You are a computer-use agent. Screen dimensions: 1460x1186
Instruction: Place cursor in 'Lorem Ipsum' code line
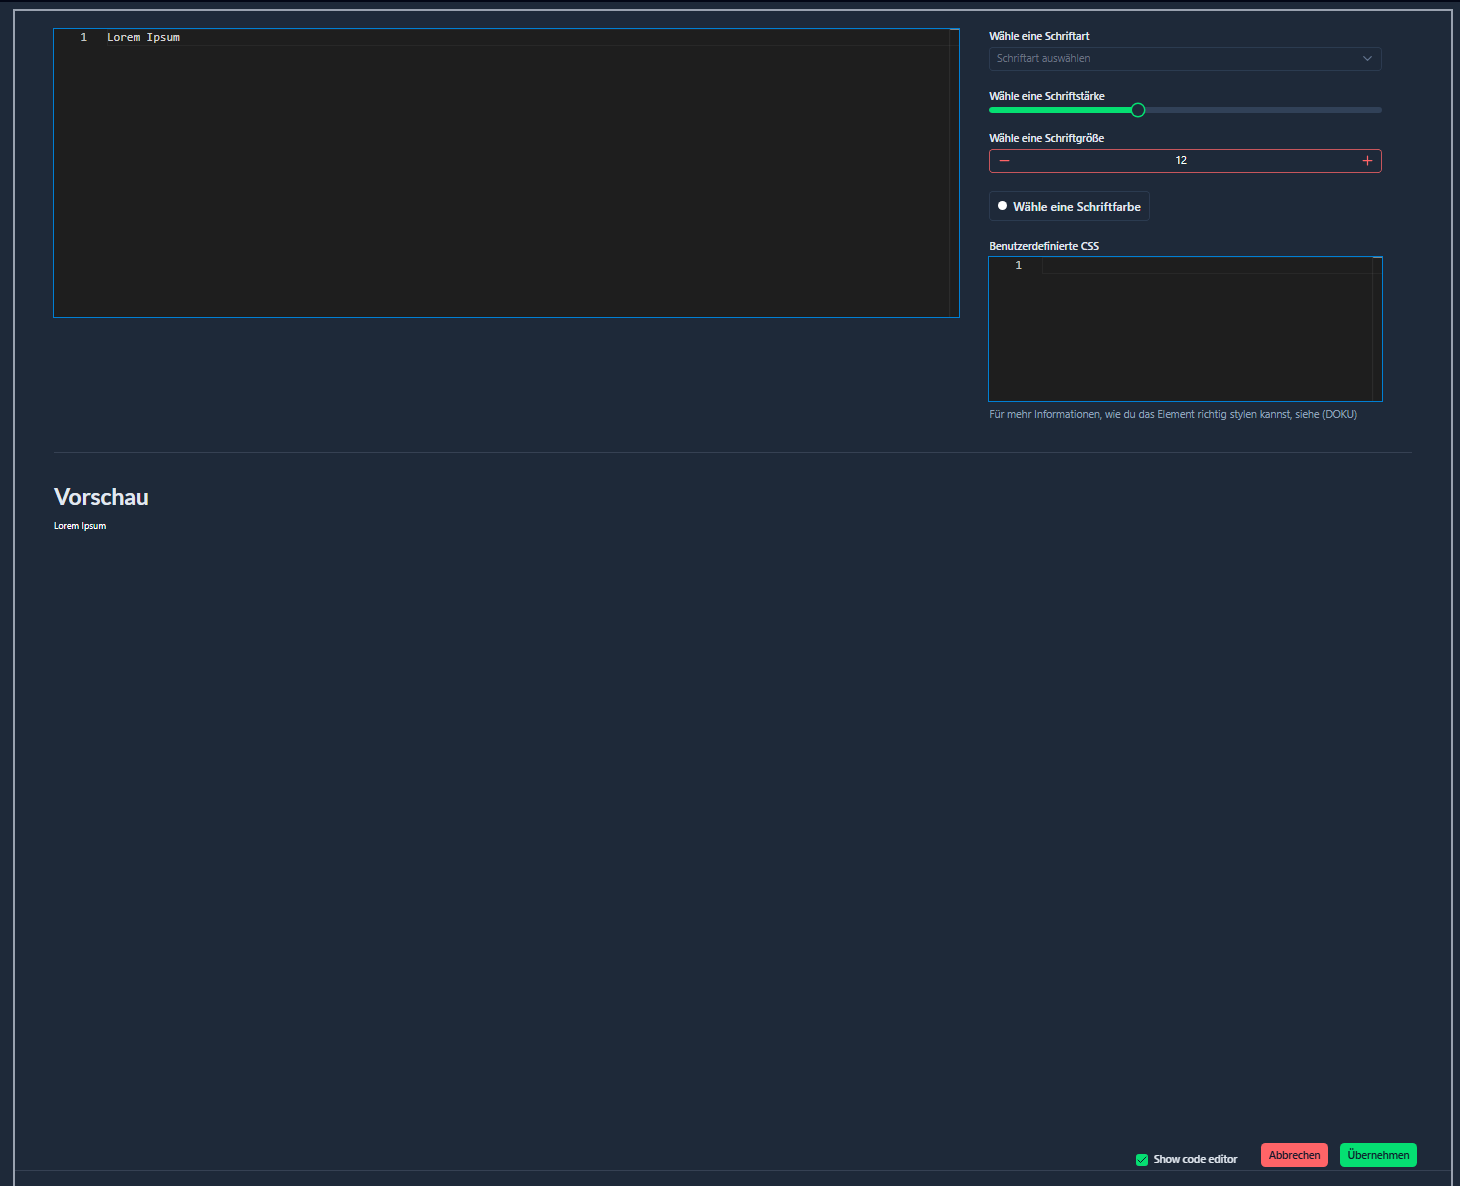coord(143,38)
